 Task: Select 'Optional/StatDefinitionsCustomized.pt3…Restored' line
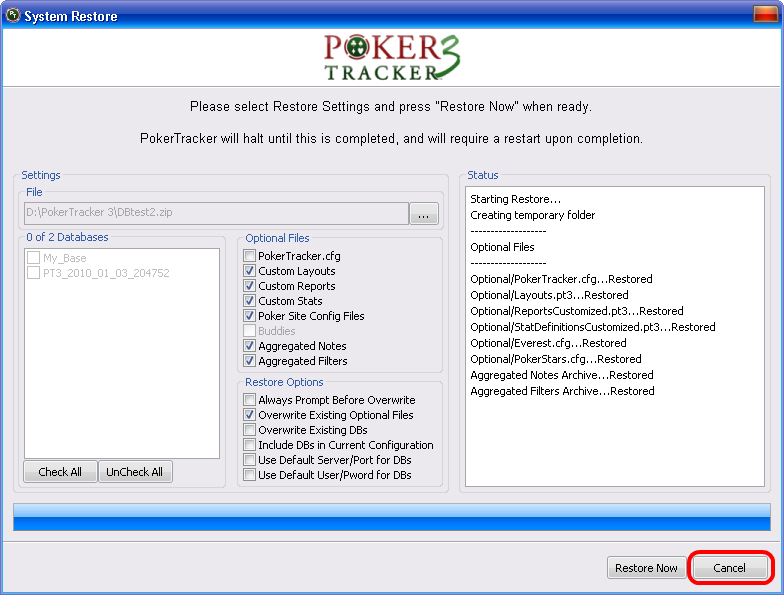tap(592, 327)
